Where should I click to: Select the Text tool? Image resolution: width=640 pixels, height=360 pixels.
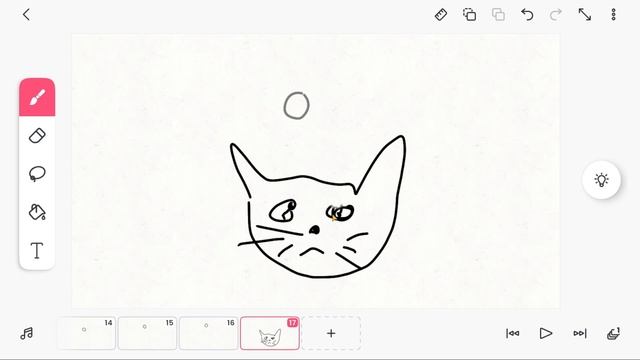[37, 250]
